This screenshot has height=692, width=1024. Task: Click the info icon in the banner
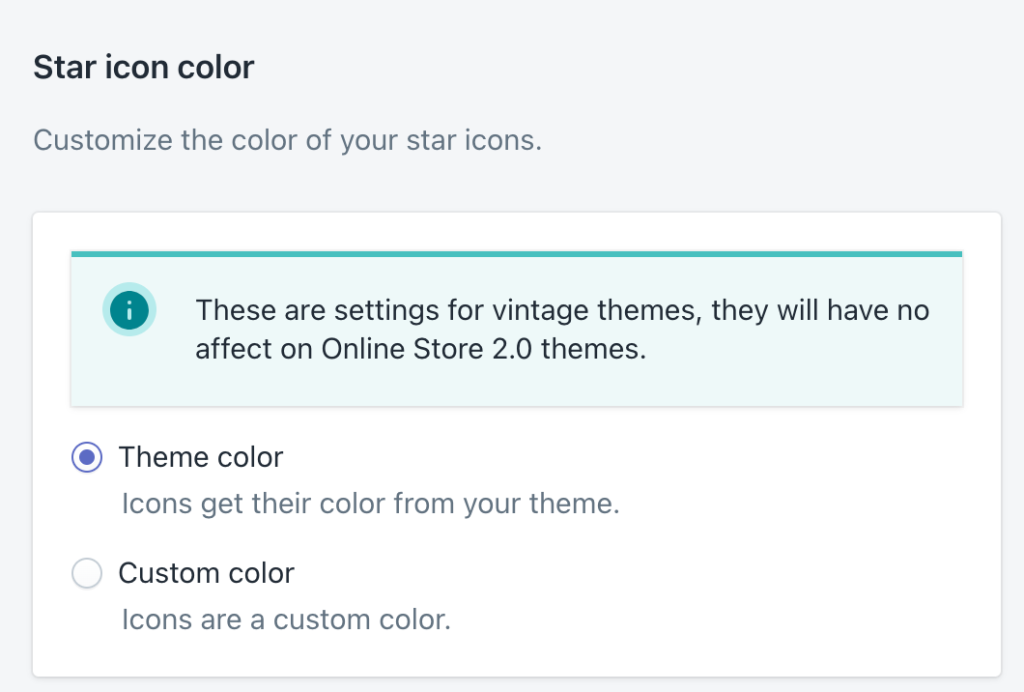[x=129, y=311]
